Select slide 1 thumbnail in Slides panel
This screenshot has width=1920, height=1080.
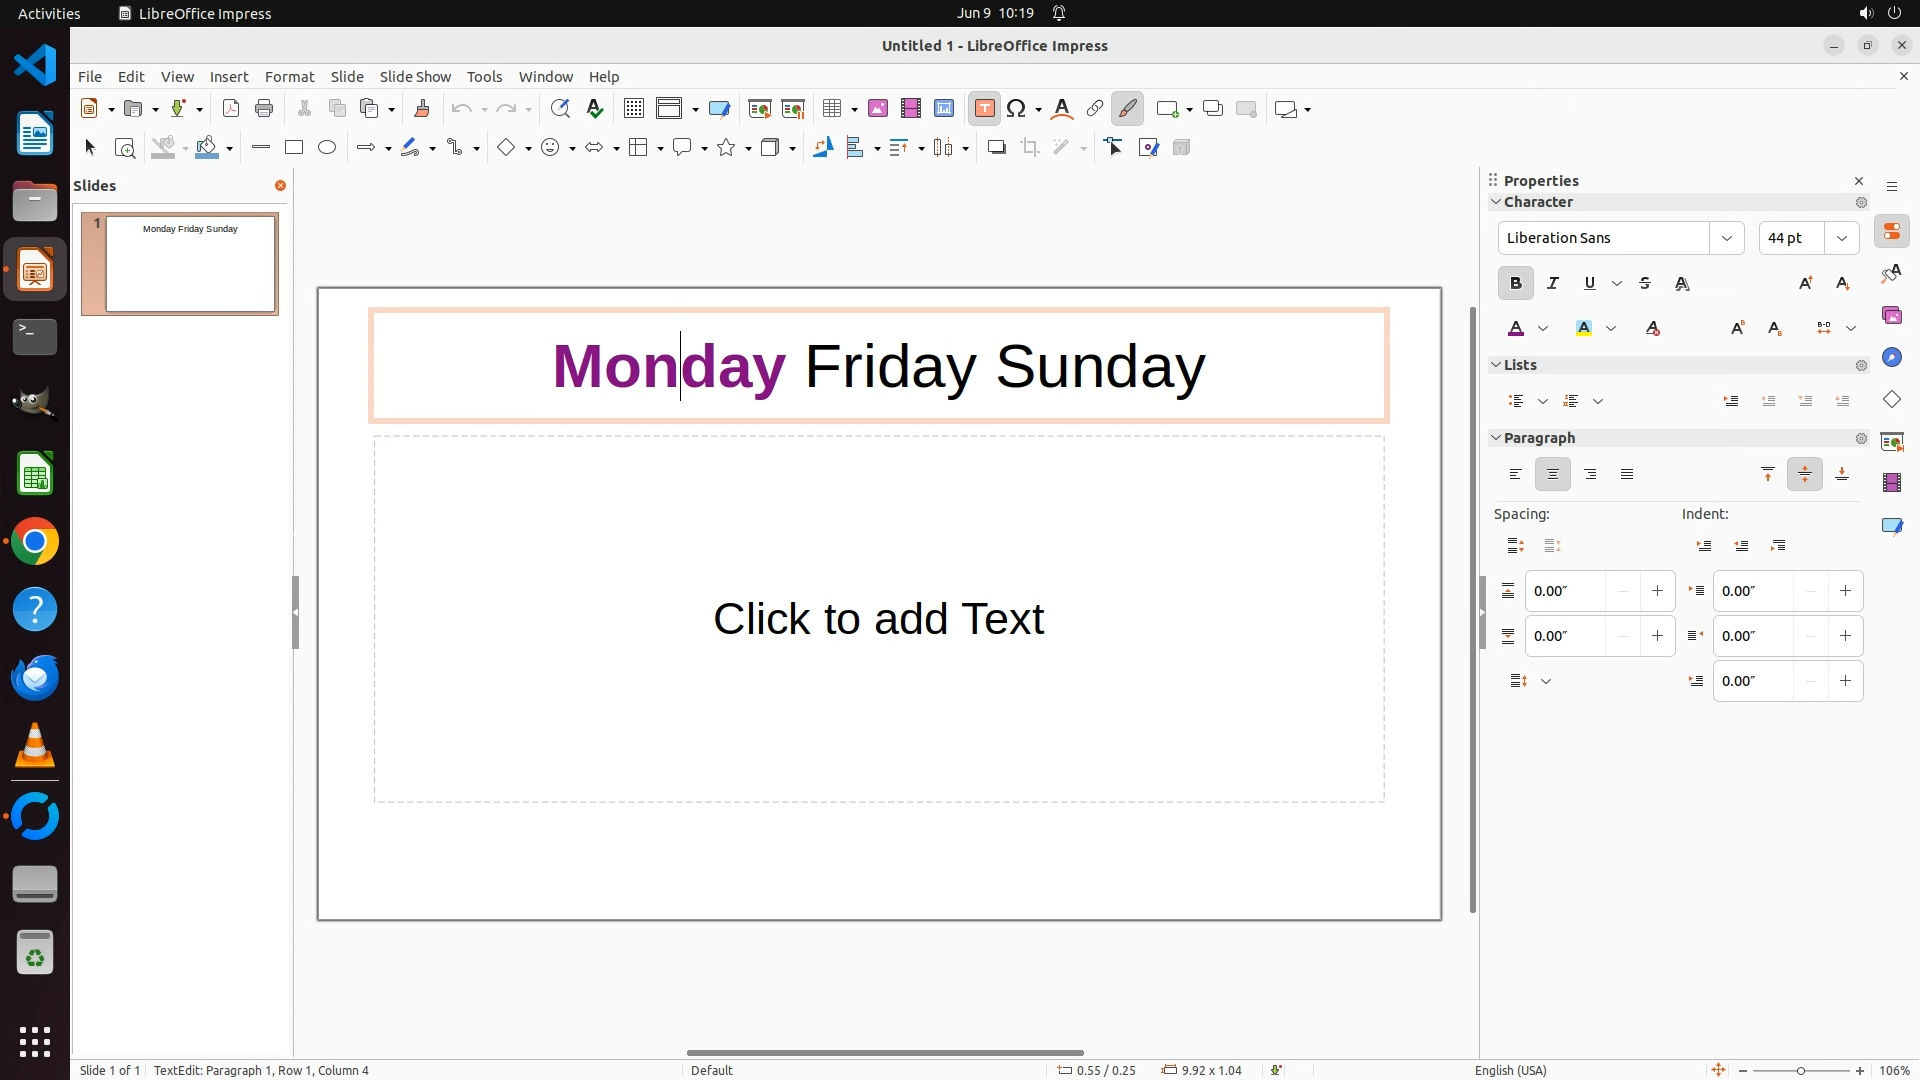click(190, 264)
